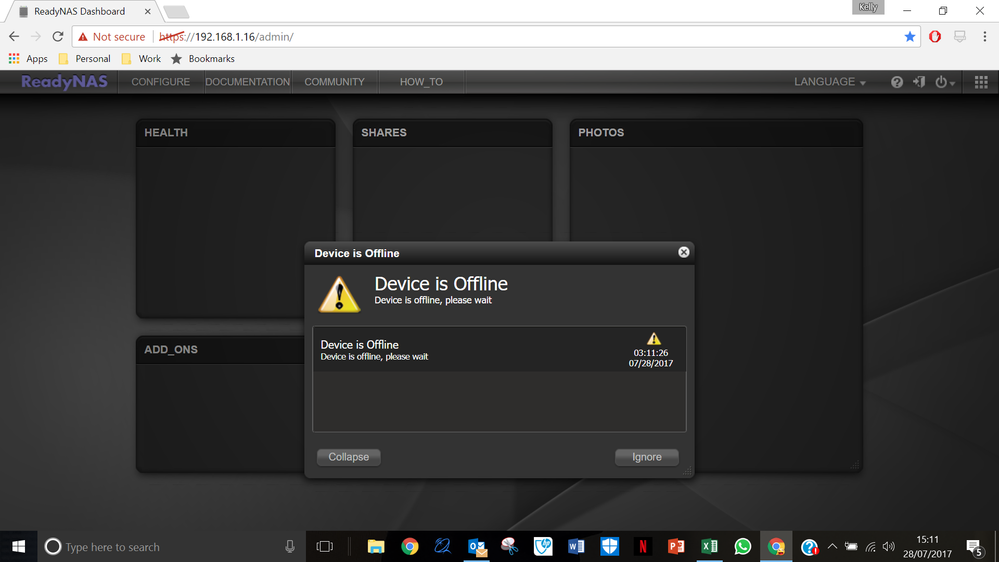Viewport: 999px width, 562px height.
Task: Click the Not secure warning indicator
Action: click(111, 37)
